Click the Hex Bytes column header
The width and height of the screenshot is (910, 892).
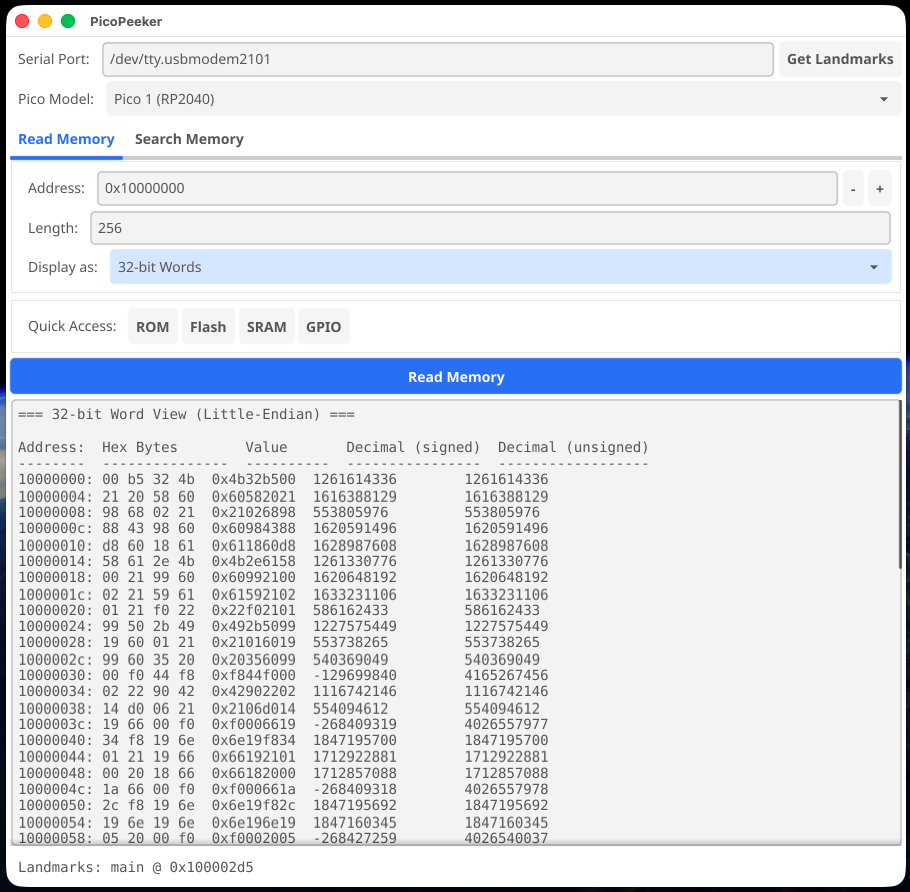[140, 447]
